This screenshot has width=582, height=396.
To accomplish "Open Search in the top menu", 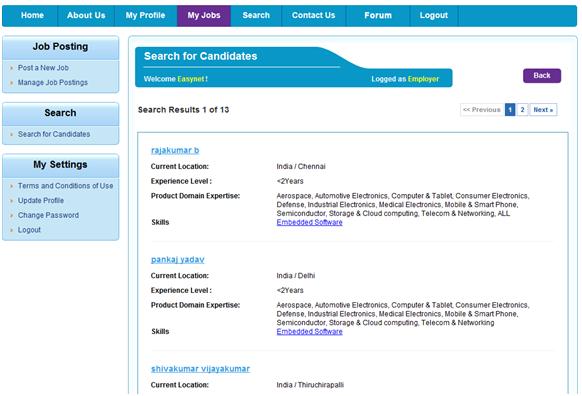I will [256, 16].
